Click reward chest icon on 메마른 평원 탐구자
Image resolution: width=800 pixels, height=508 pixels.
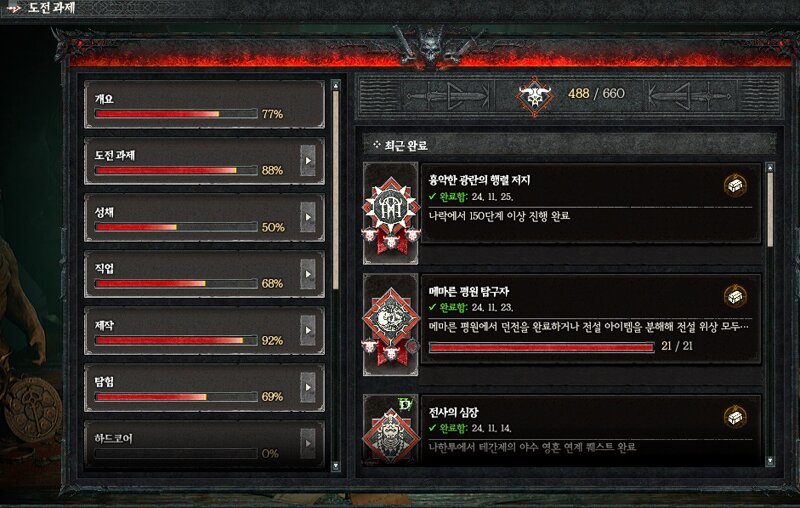(735, 296)
